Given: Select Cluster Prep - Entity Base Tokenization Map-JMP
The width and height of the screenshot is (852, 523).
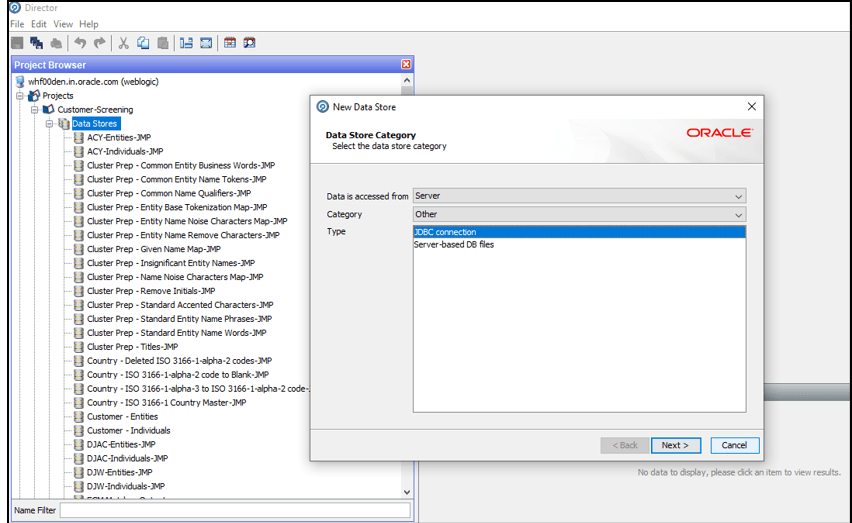Looking at the screenshot, I should tap(177, 207).
